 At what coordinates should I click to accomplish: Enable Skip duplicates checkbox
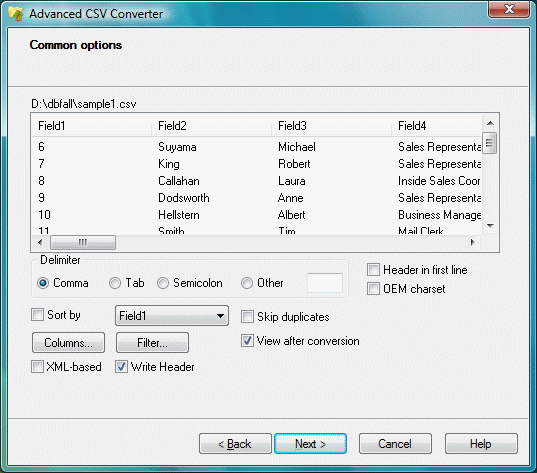coord(247,317)
